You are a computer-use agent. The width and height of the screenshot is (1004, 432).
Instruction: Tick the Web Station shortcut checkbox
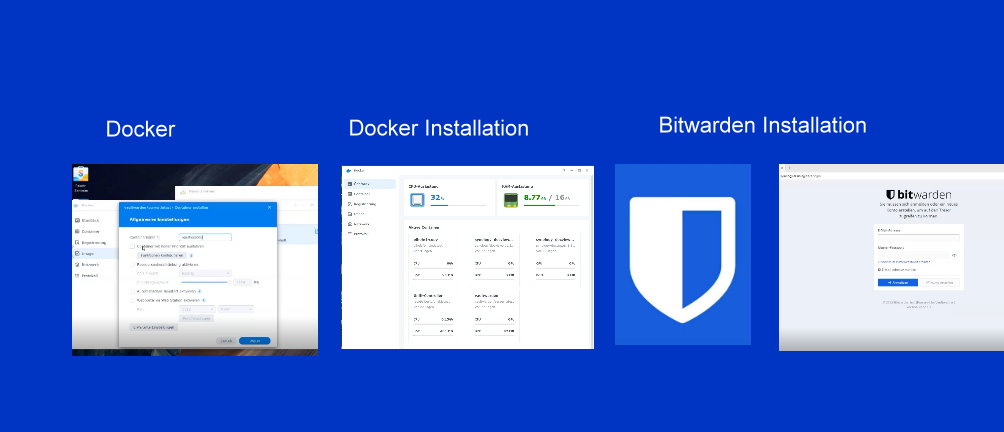pyautogui.click(x=133, y=300)
